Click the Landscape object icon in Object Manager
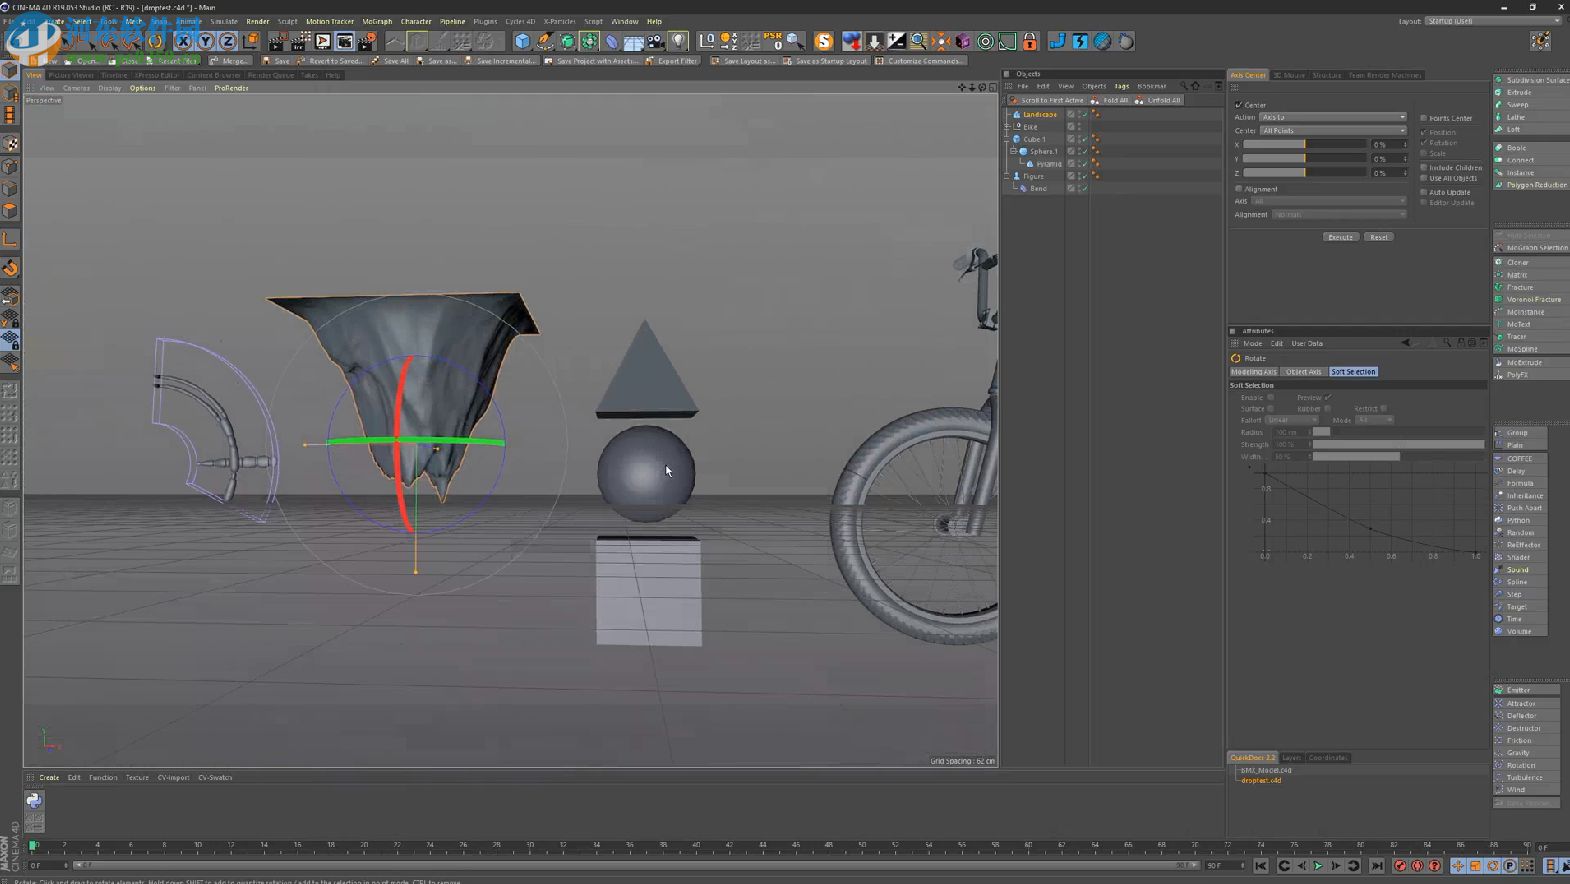Image resolution: width=1570 pixels, height=884 pixels. tap(1017, 114)
